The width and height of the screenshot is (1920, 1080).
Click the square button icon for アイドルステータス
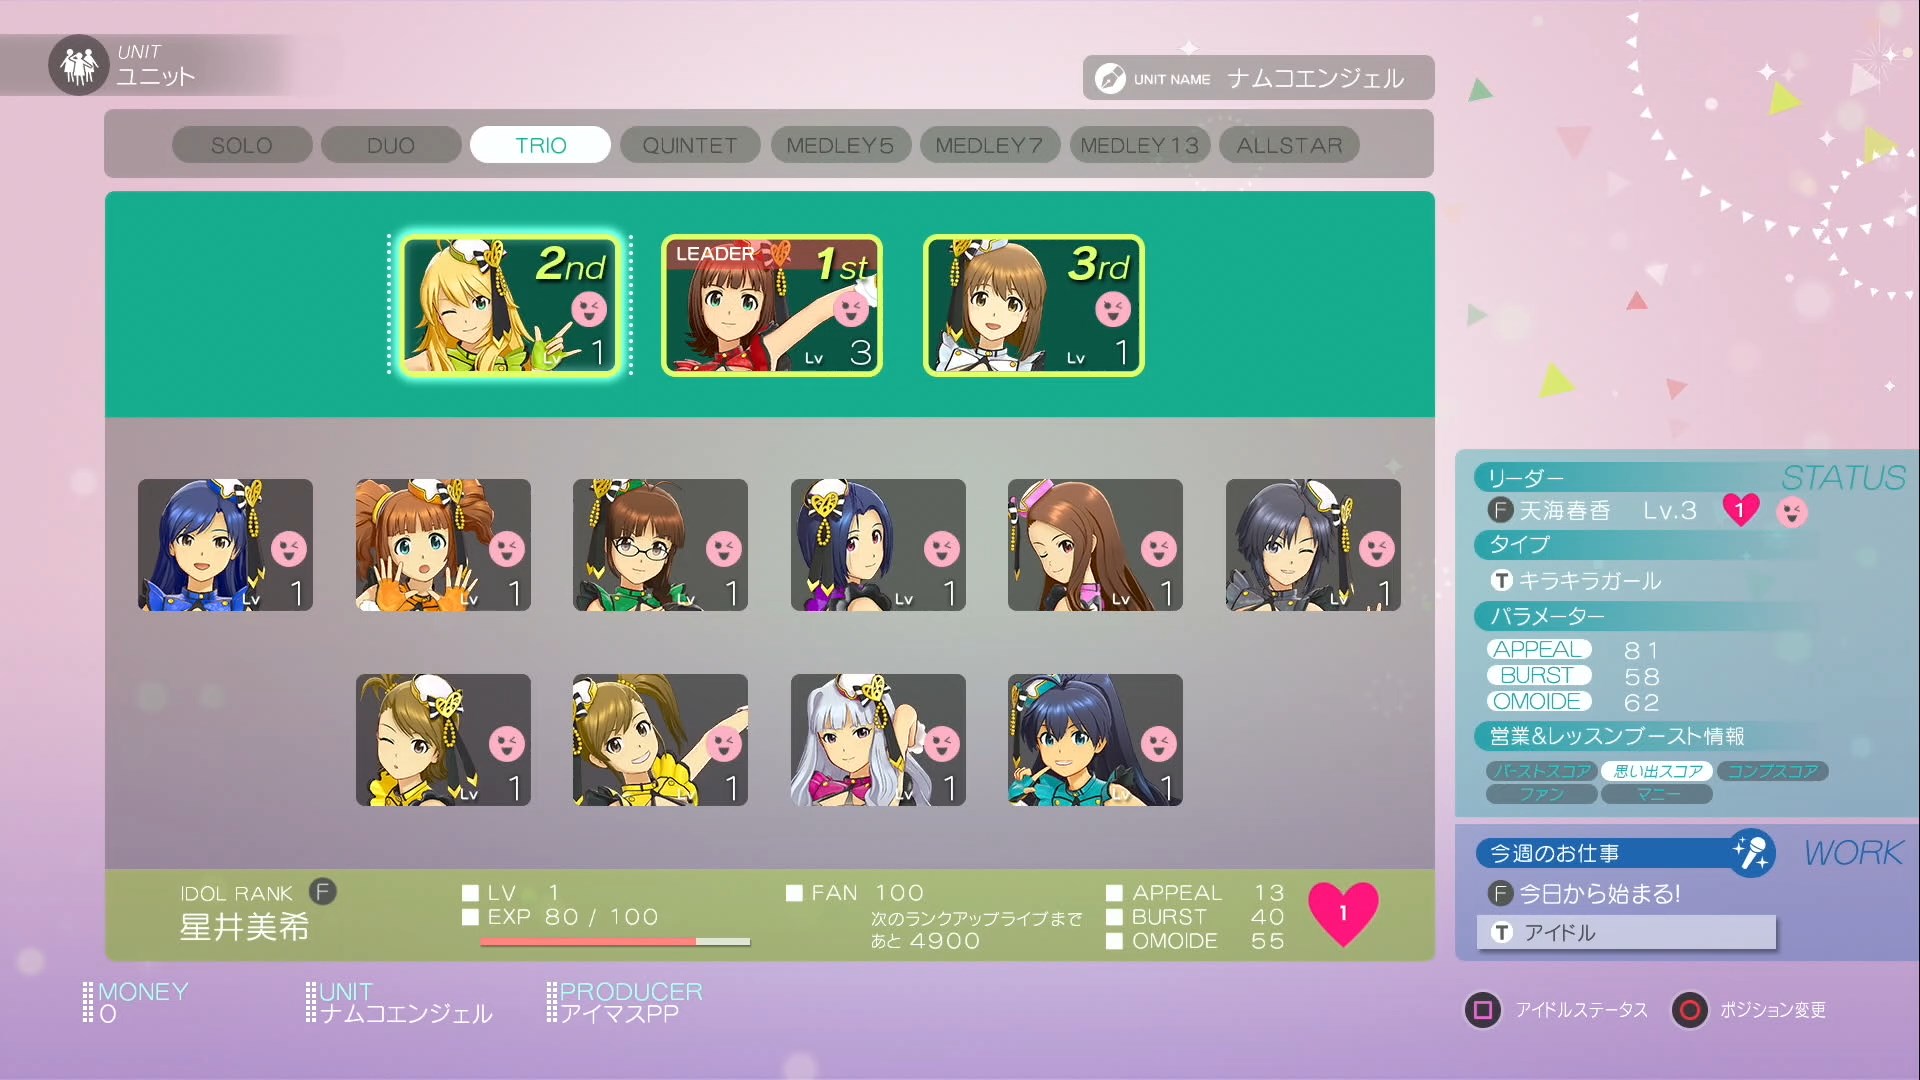tap(1483, 1010)
